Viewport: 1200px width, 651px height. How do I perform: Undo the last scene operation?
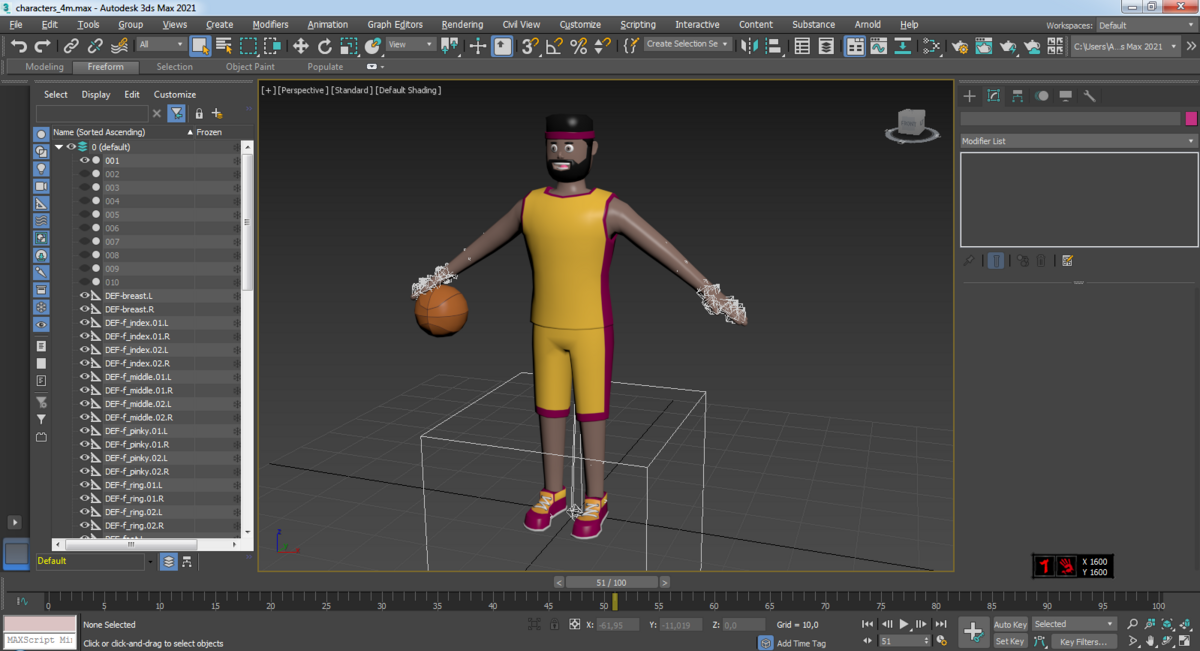pos(19,46)
